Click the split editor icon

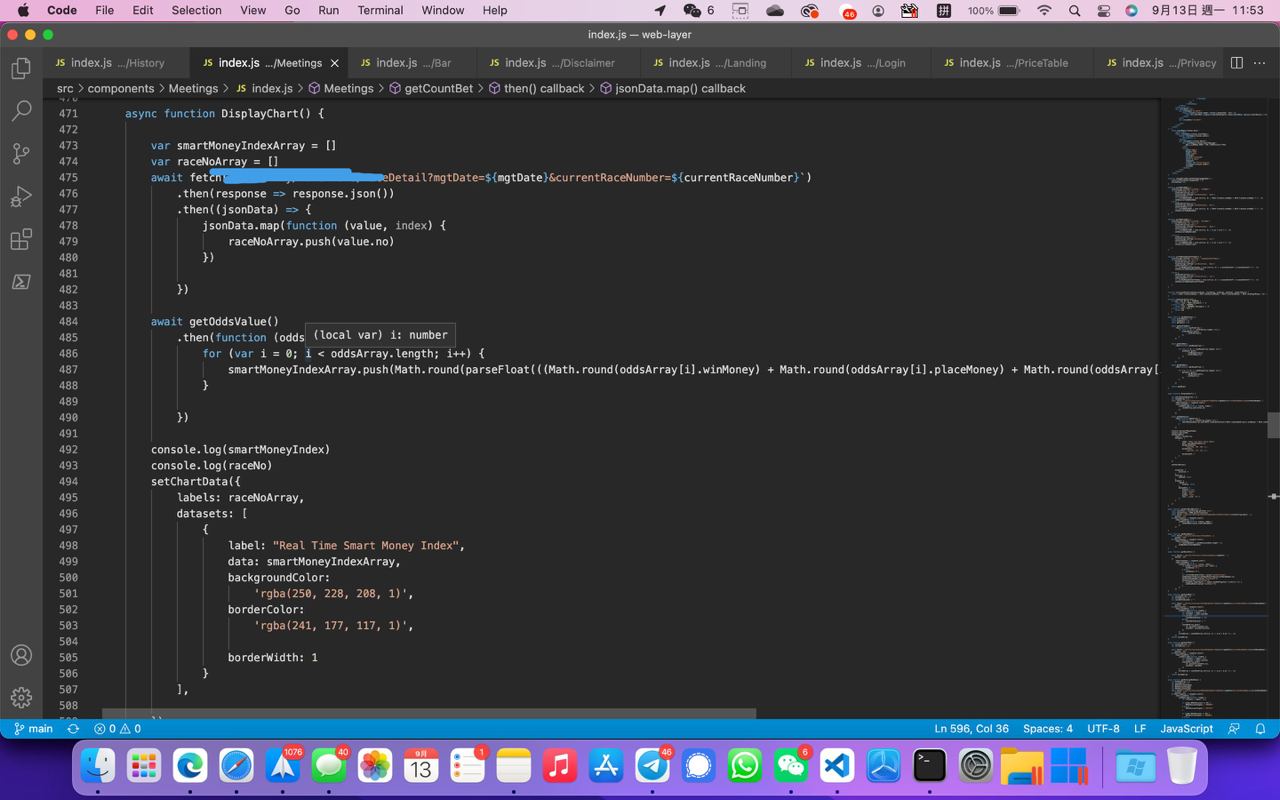point(1236,62)
